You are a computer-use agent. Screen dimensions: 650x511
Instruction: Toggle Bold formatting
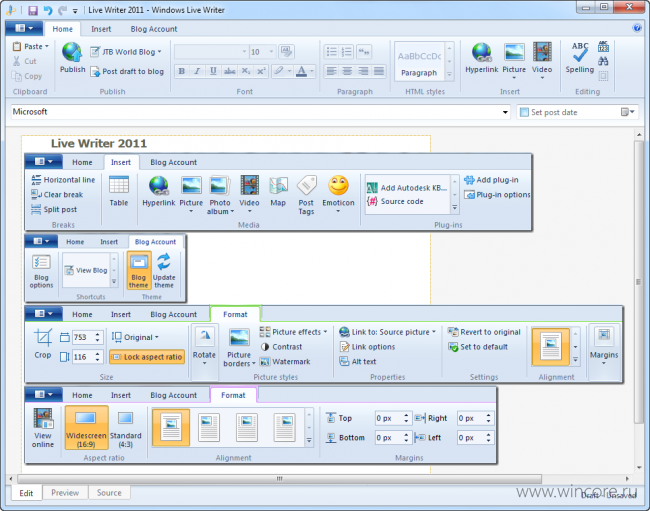point(182,71)
